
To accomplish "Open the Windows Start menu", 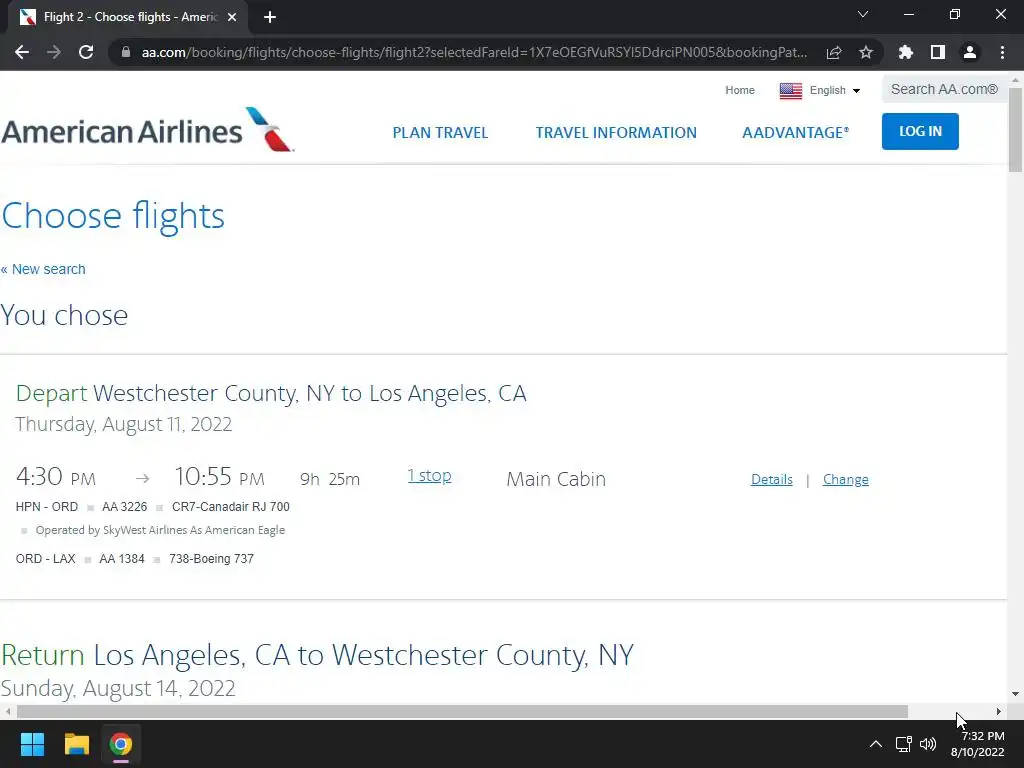I will click(x=32, y=744).
